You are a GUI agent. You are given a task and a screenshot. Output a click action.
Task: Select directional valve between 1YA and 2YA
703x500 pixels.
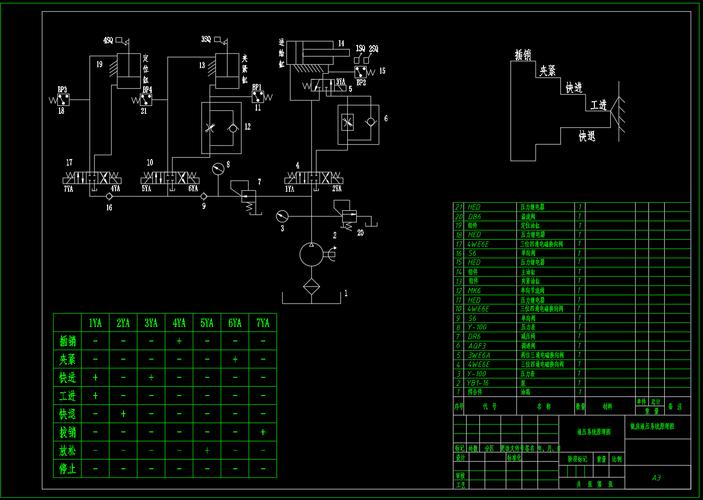click(x=312, y=176)
